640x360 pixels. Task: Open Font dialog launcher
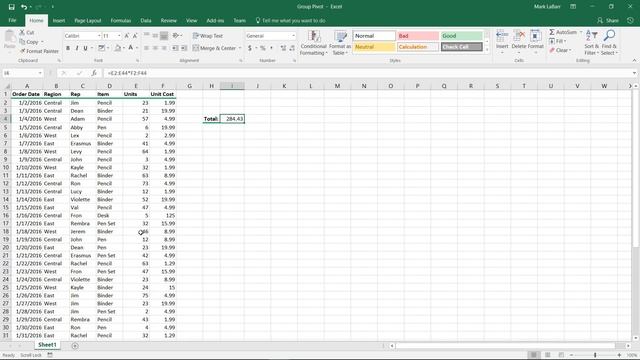click(137, 60)
